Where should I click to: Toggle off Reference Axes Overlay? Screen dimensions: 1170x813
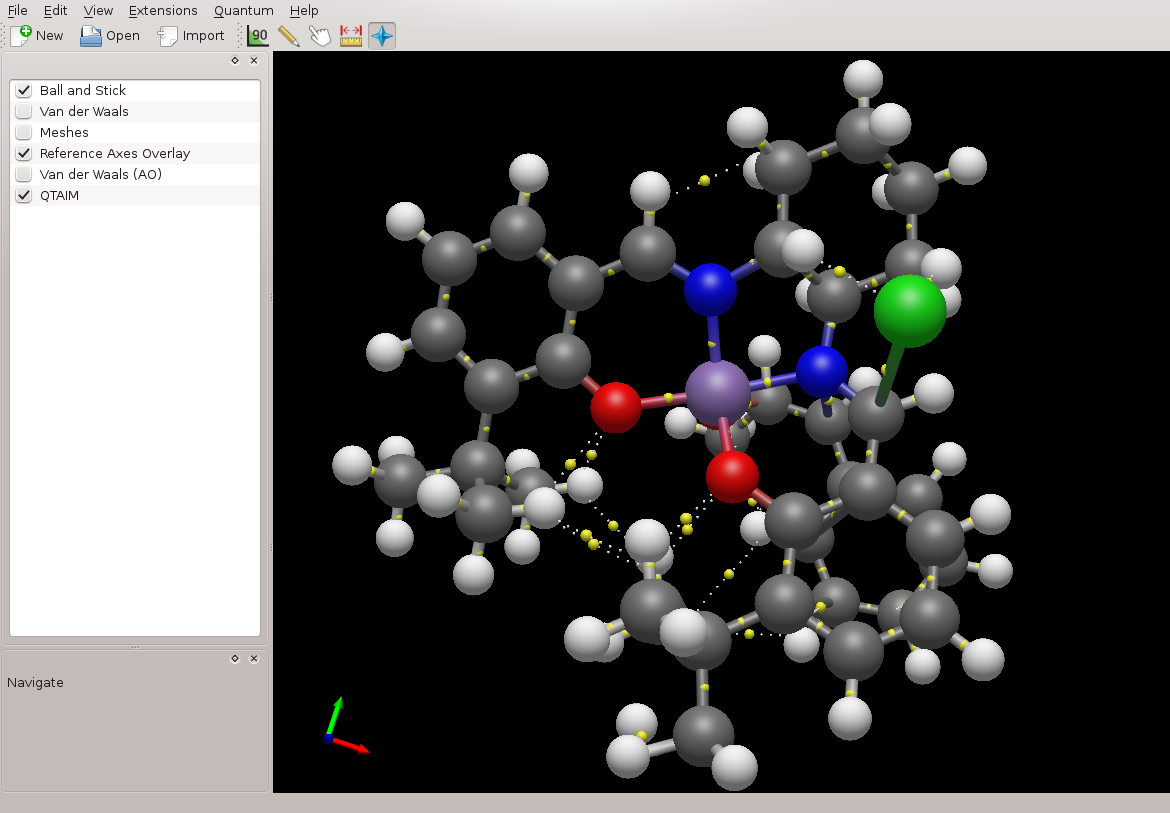pyautogui.click(x=24, y=154)
